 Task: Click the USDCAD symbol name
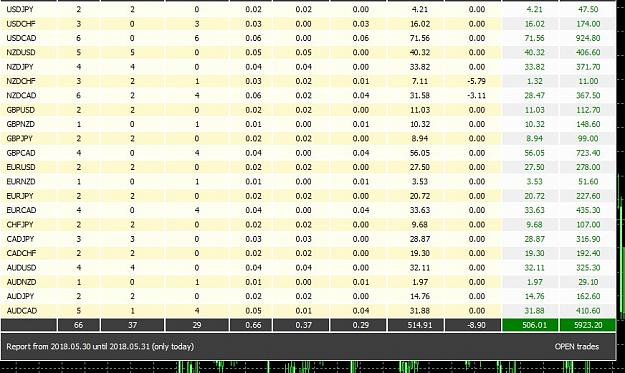click(21, 38)
